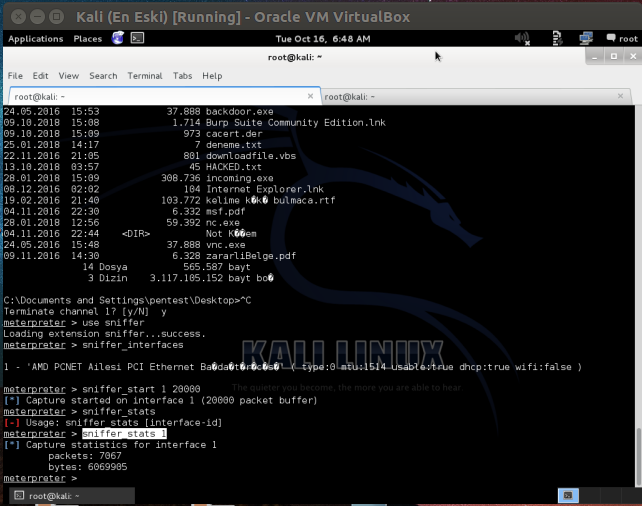Click the zararliBelge.pdf file name
The image size is (642, 506).
pyautogui.click(x=251, y=256)
